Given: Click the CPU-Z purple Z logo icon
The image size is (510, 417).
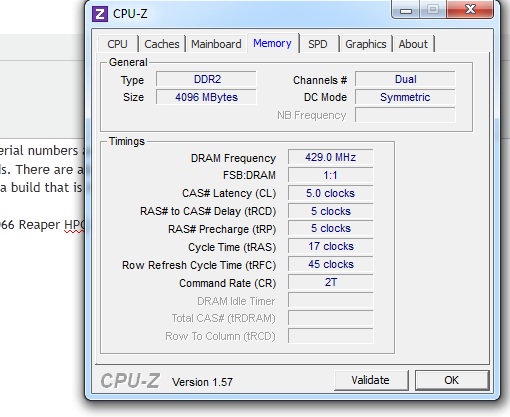Looking at the screenshot, I should pyautogui.click(x=100, y=14).
